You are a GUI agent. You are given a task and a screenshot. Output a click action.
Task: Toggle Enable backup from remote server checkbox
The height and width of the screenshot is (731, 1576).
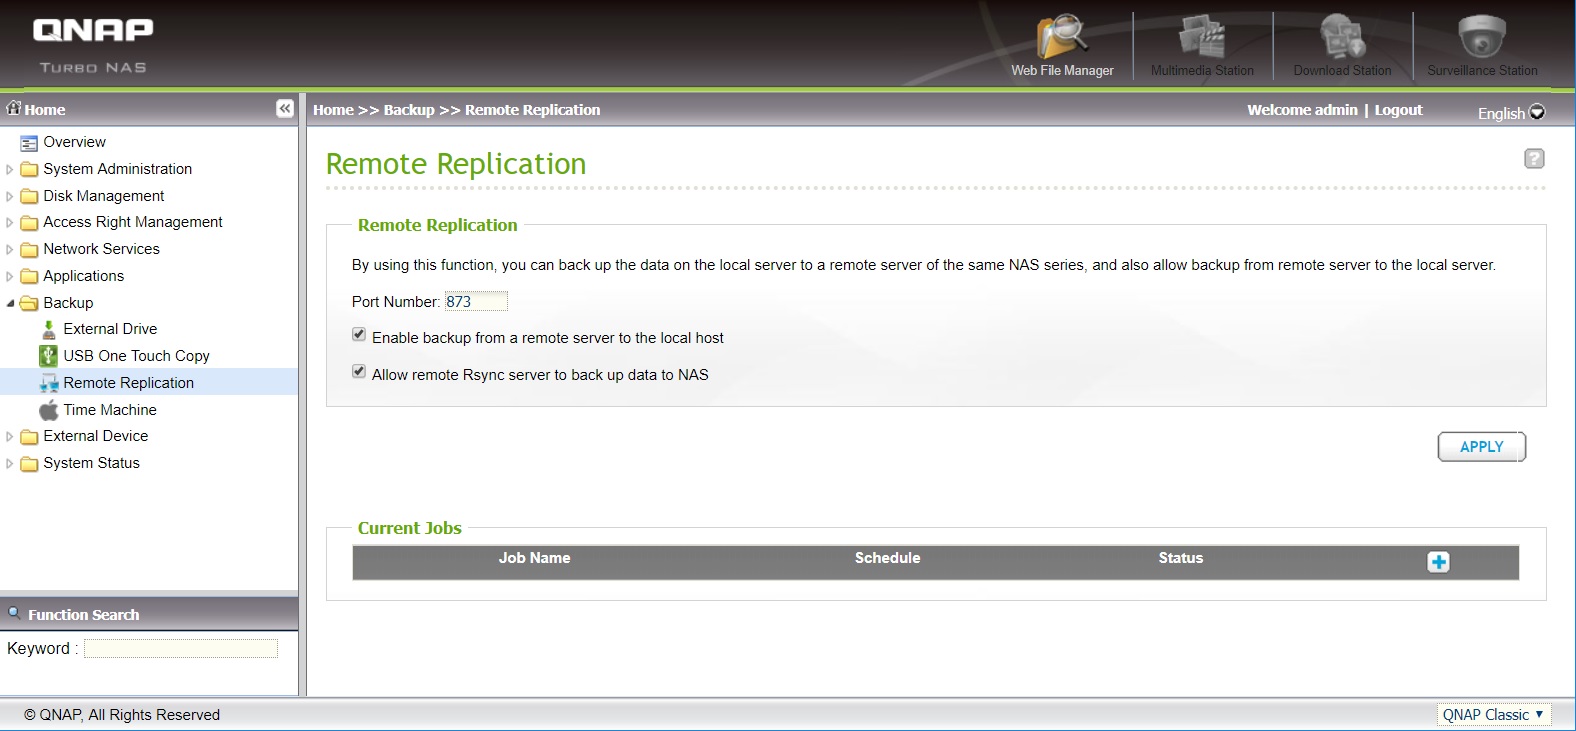[x=359, y=335]
